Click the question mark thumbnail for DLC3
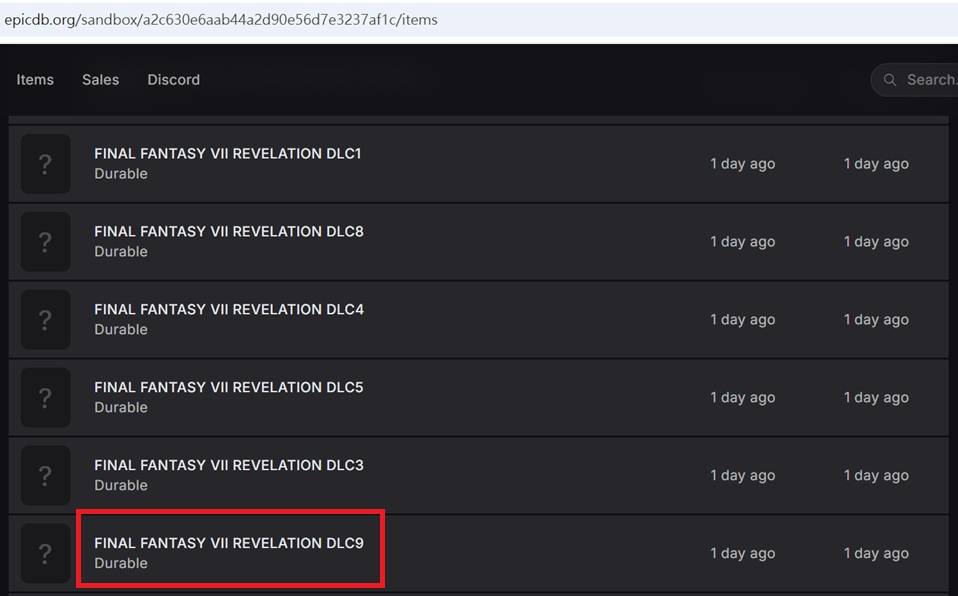Image resolution: width=958 pixels, height=596 pixels. point(45,476)
